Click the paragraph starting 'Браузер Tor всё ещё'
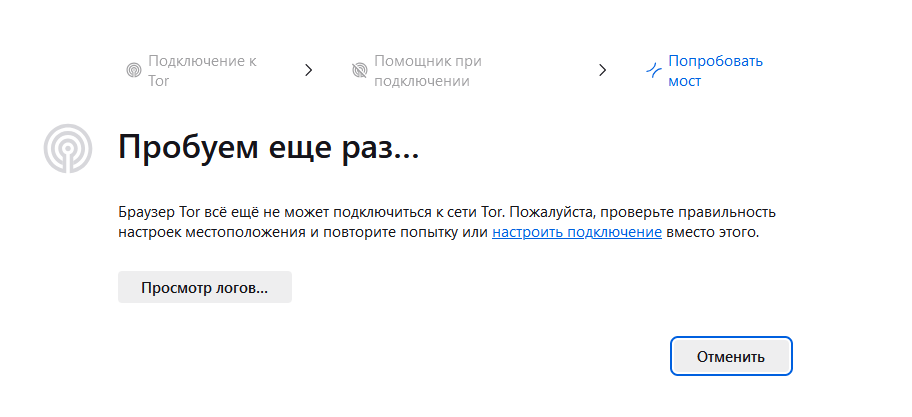This screenshot has width=912, height=417. coord(447,223)
